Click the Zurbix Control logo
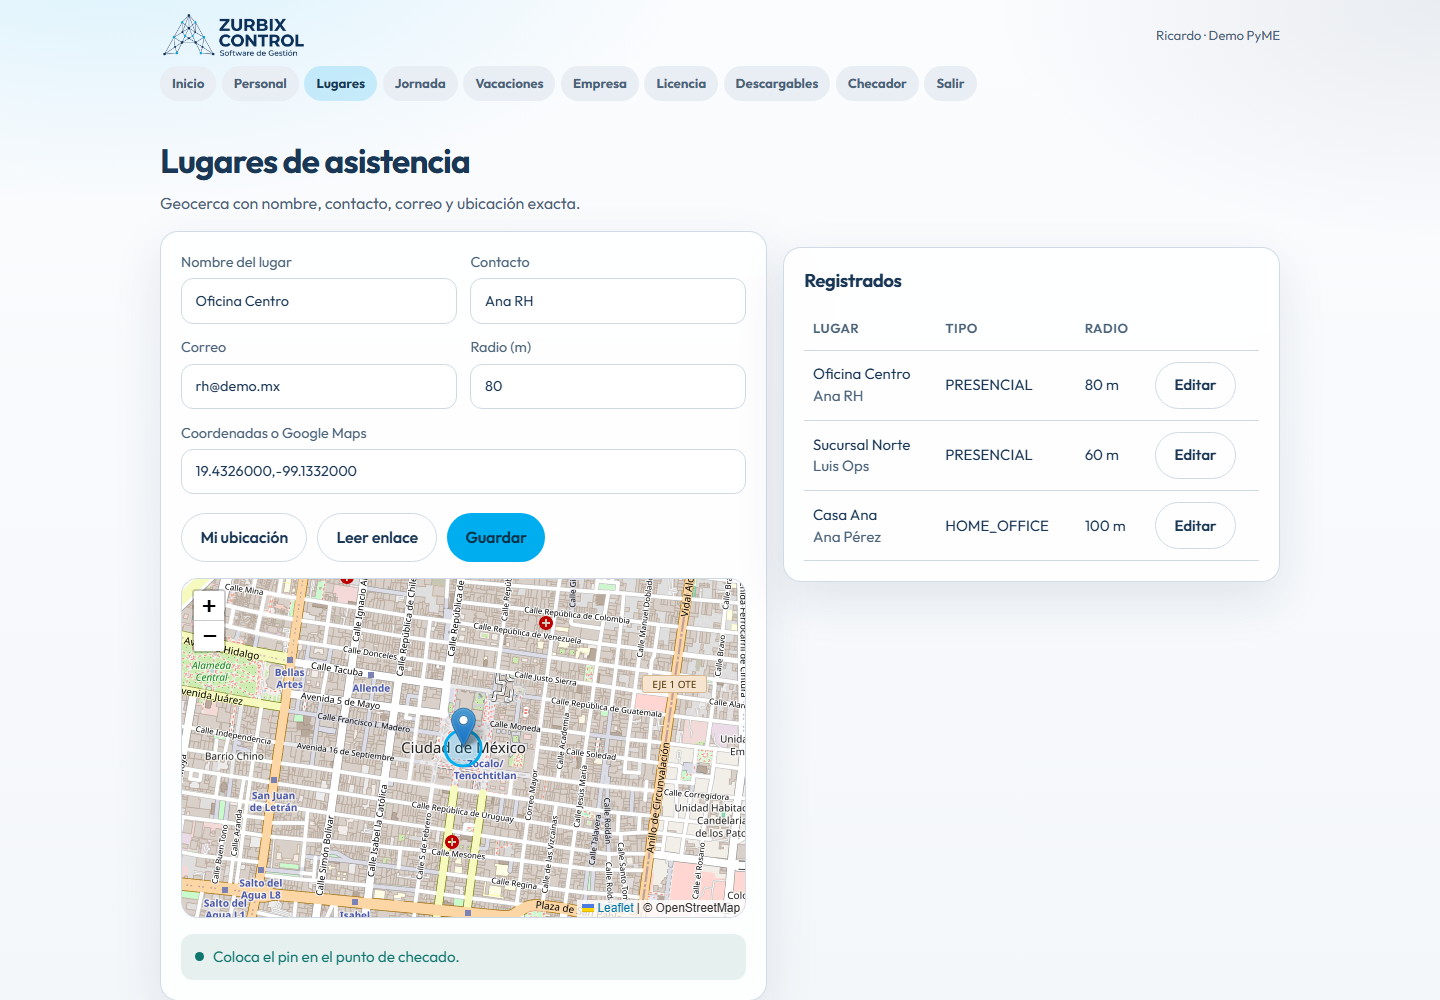This screenshot has height=1000, width=1440. (233, 35)
